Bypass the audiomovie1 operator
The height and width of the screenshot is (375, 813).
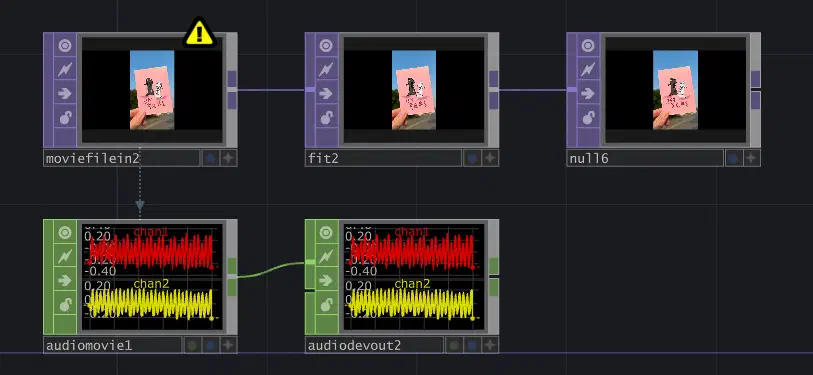tap(65, 280)
